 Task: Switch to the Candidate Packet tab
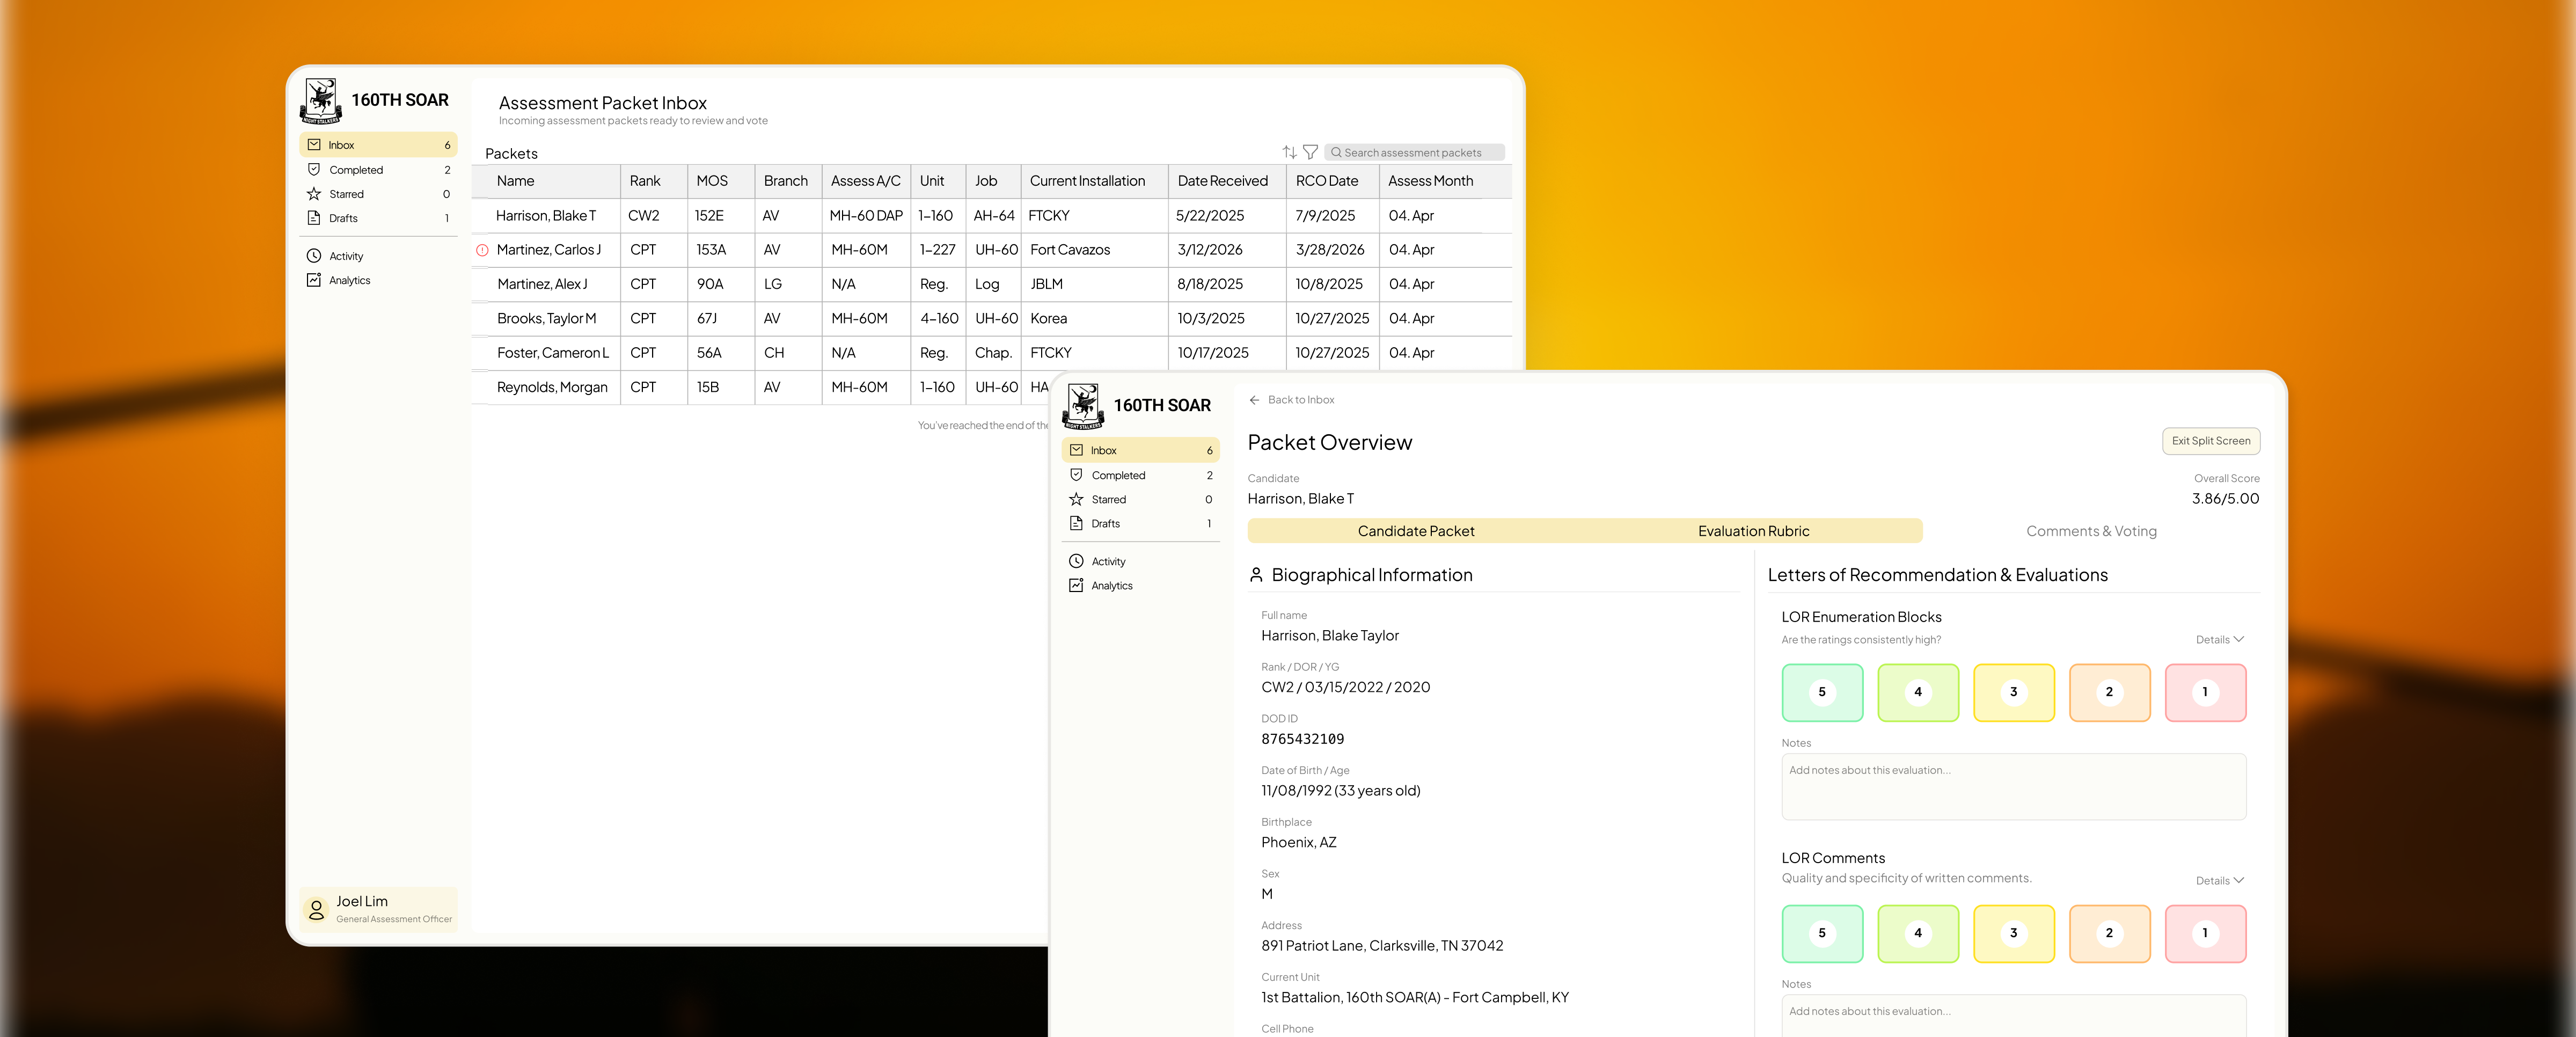(x=1416, y=531)
